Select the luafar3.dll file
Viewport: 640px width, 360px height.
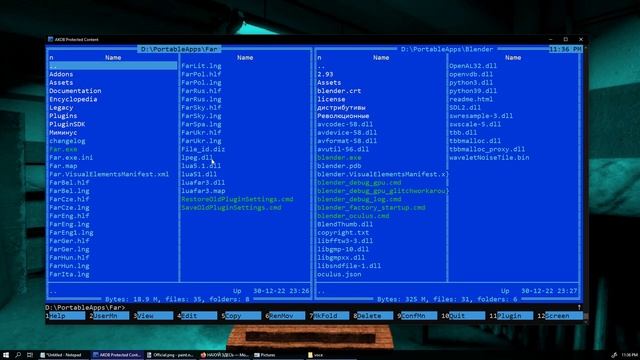click(203, 182)
